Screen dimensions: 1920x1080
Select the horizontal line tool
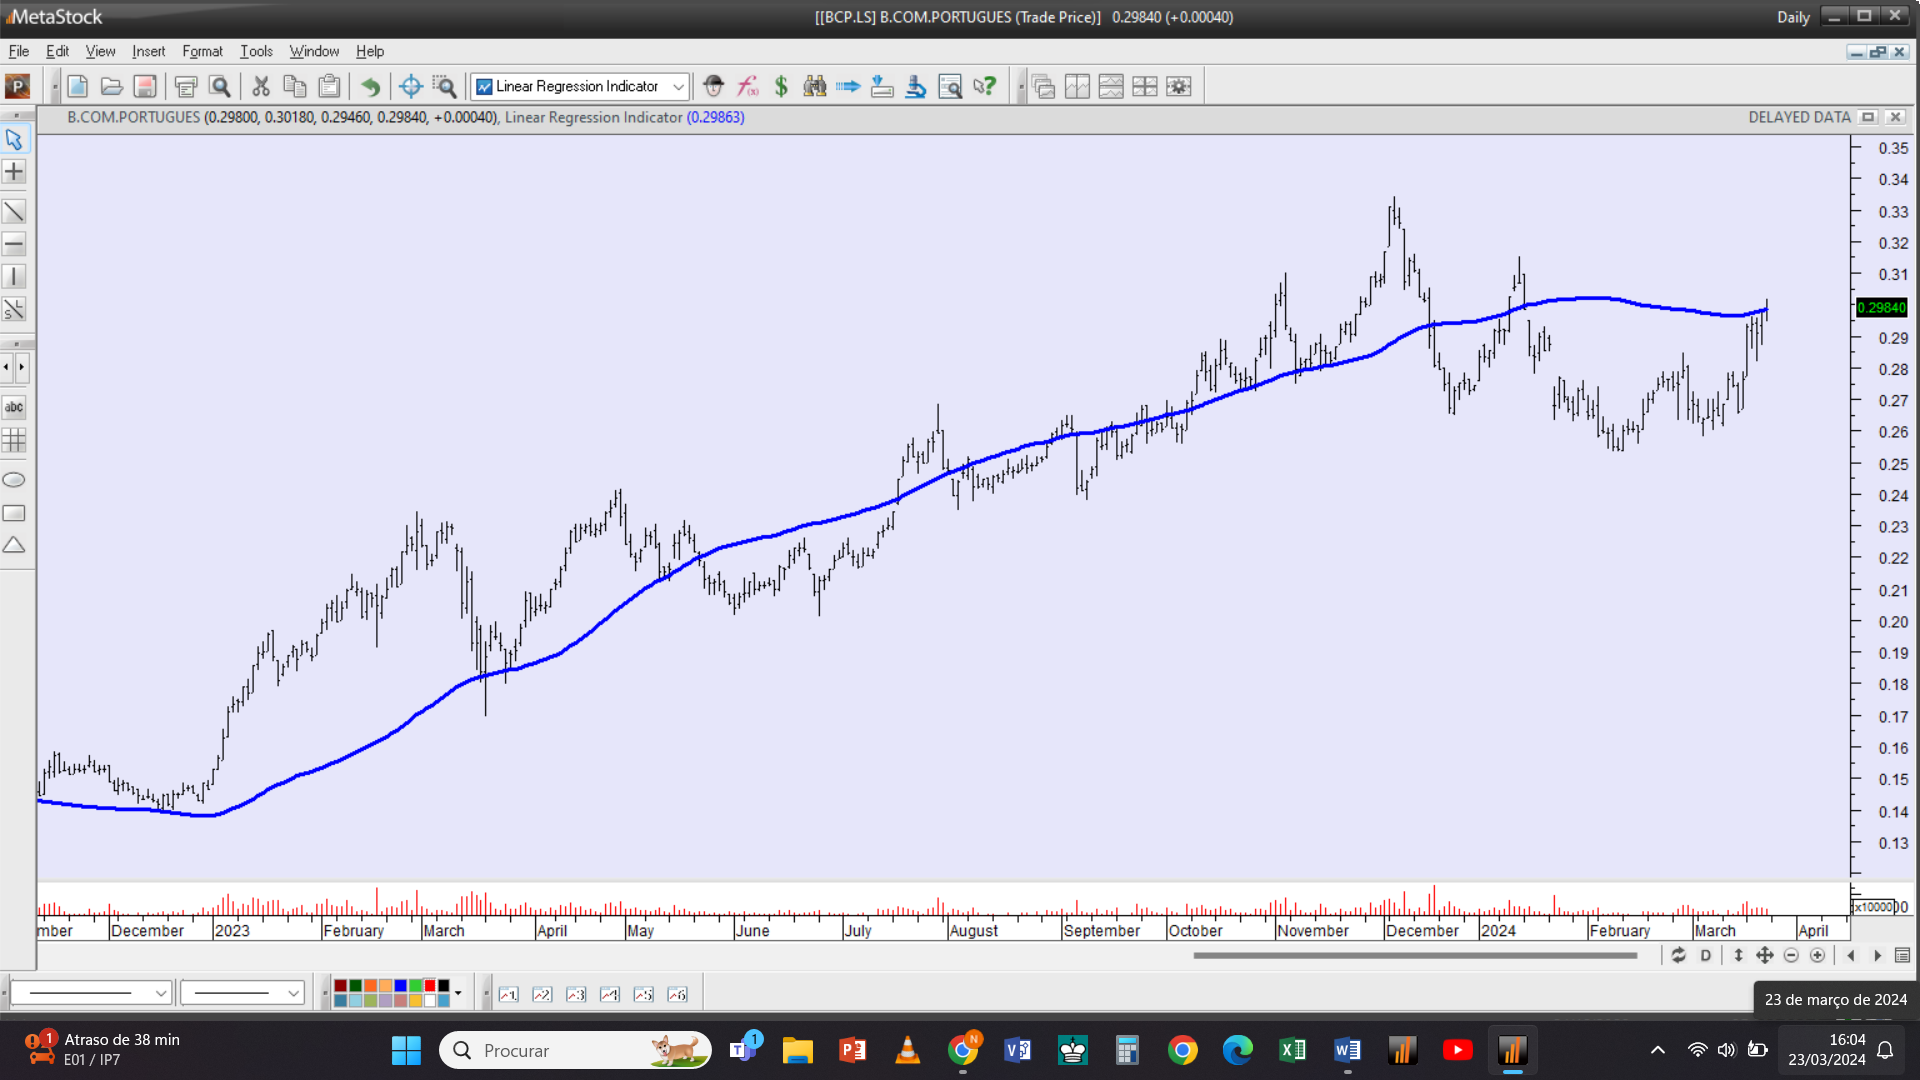14,244
